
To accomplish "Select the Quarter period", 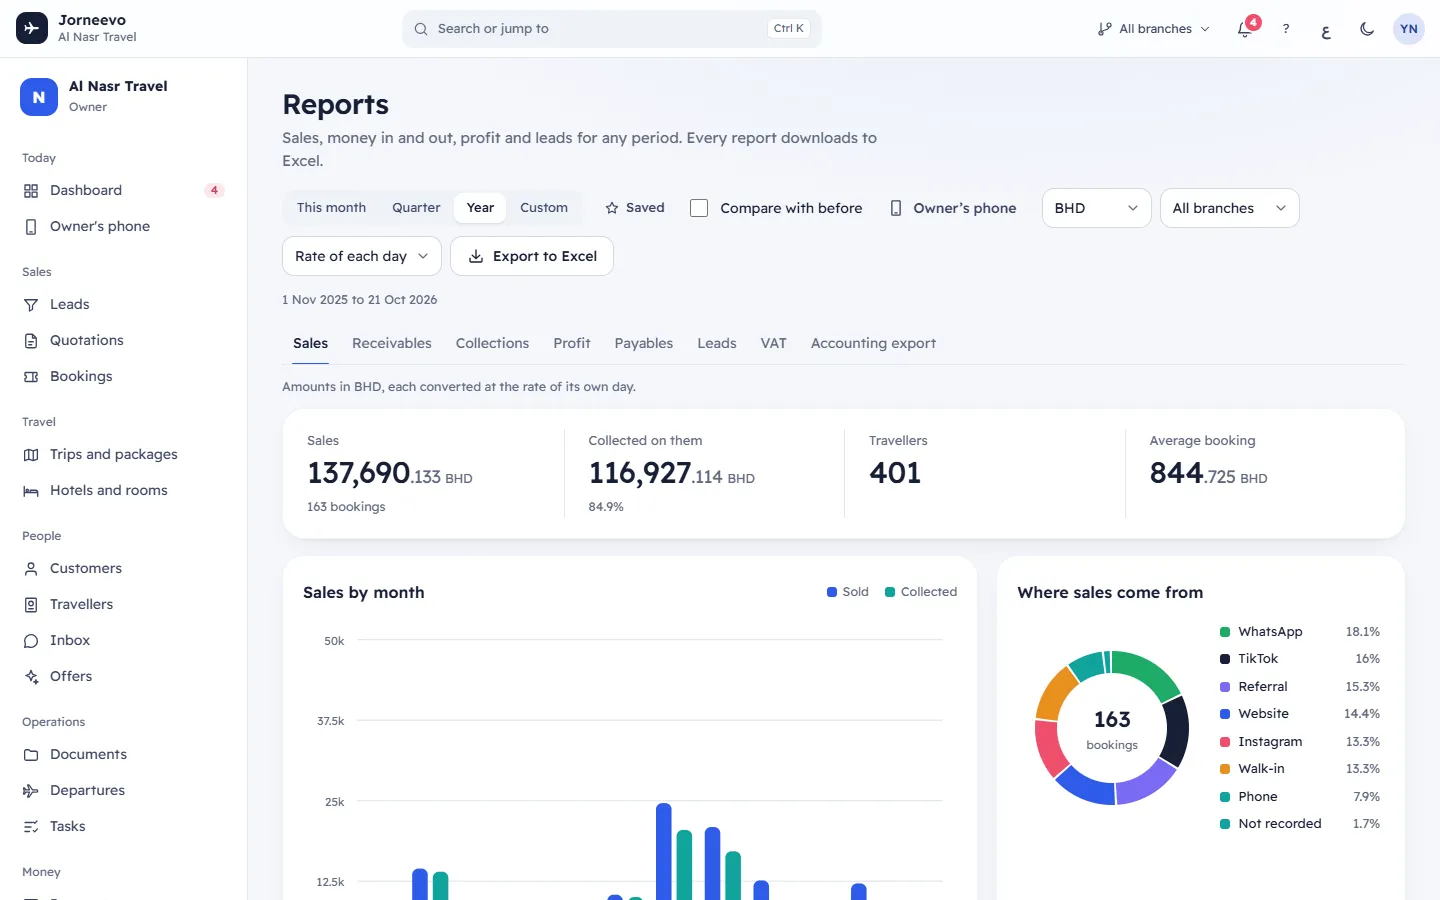I will pos(416,208).
